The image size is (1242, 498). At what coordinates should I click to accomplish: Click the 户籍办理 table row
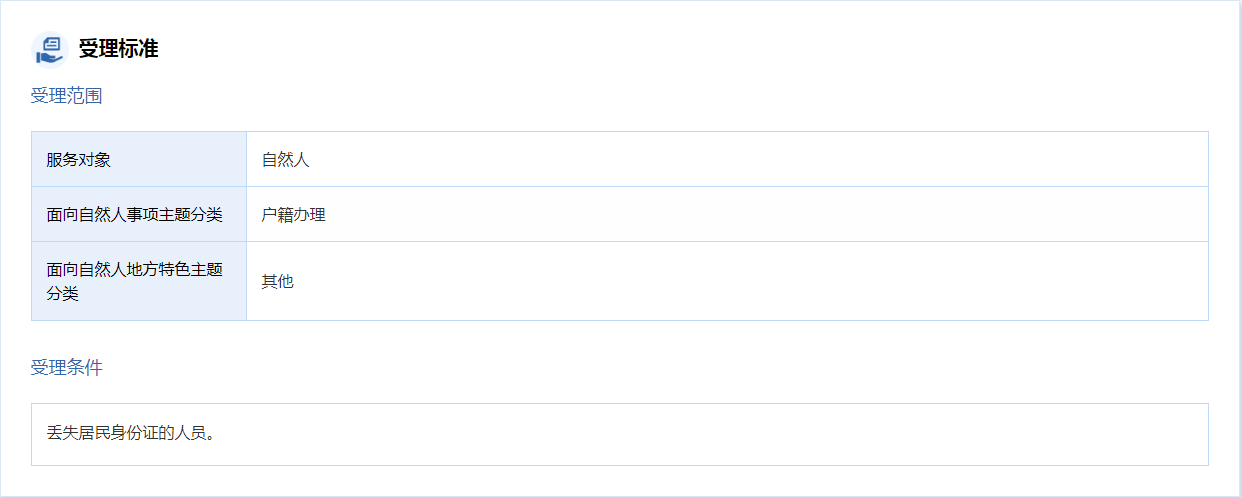pyautogui.click(x=620, y=214)
